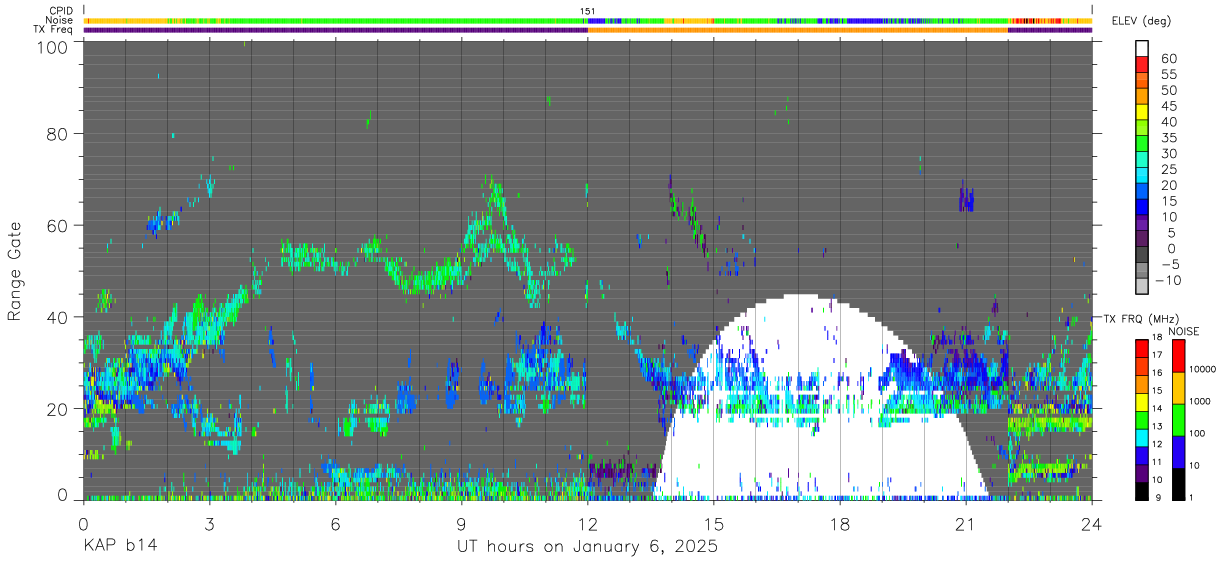Click range gate axis tick 20

58,408
